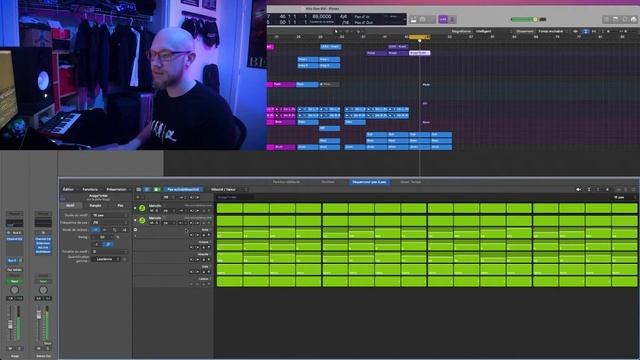Screen dimensions: 640x360
Task: Click top Melodic row instrument icon
Action: pyautogui.click(x=142, y=208)
